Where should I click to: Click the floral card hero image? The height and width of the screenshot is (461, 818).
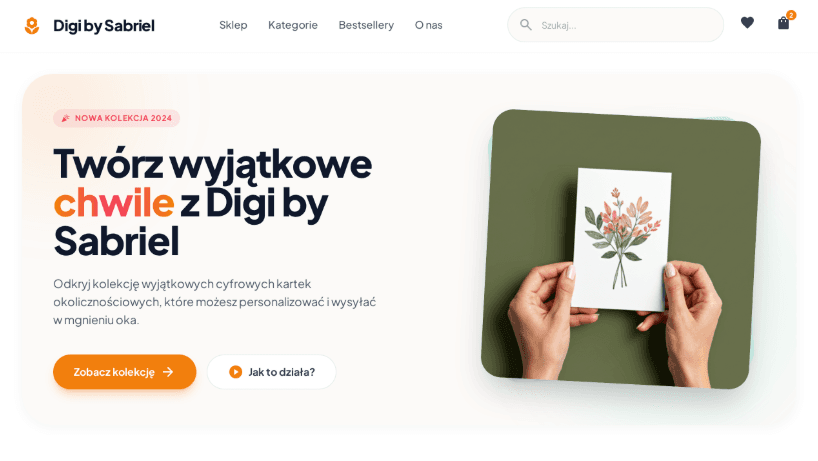pos(621,249)
